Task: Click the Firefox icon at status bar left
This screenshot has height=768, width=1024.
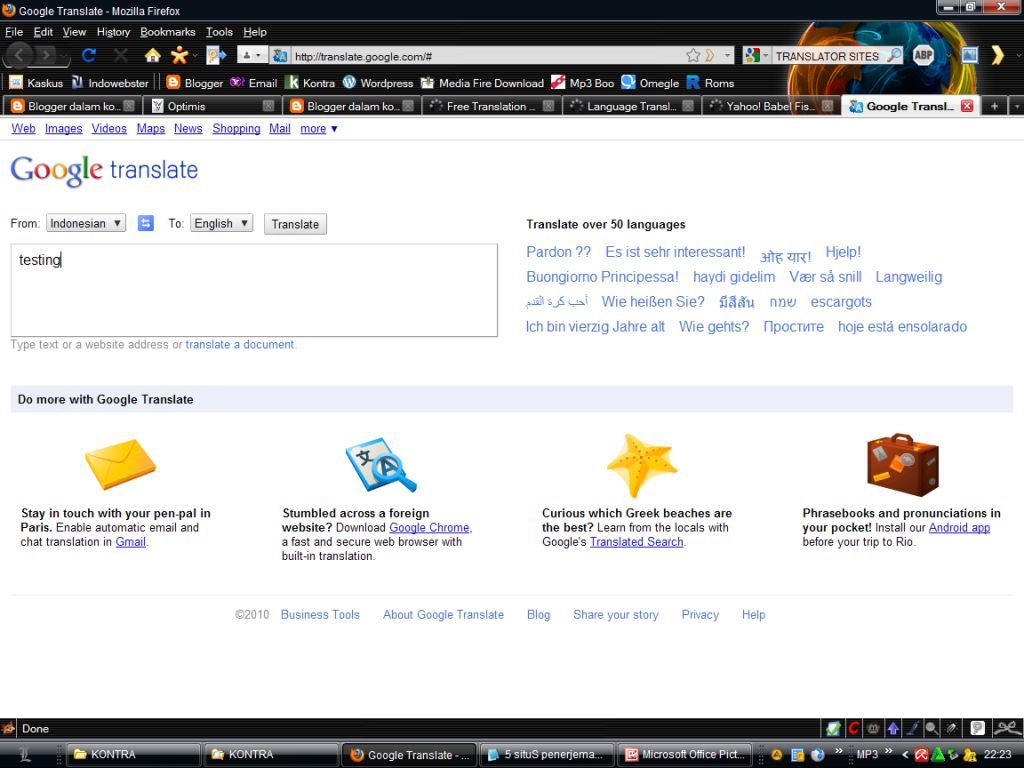Action: pos(8,728)
